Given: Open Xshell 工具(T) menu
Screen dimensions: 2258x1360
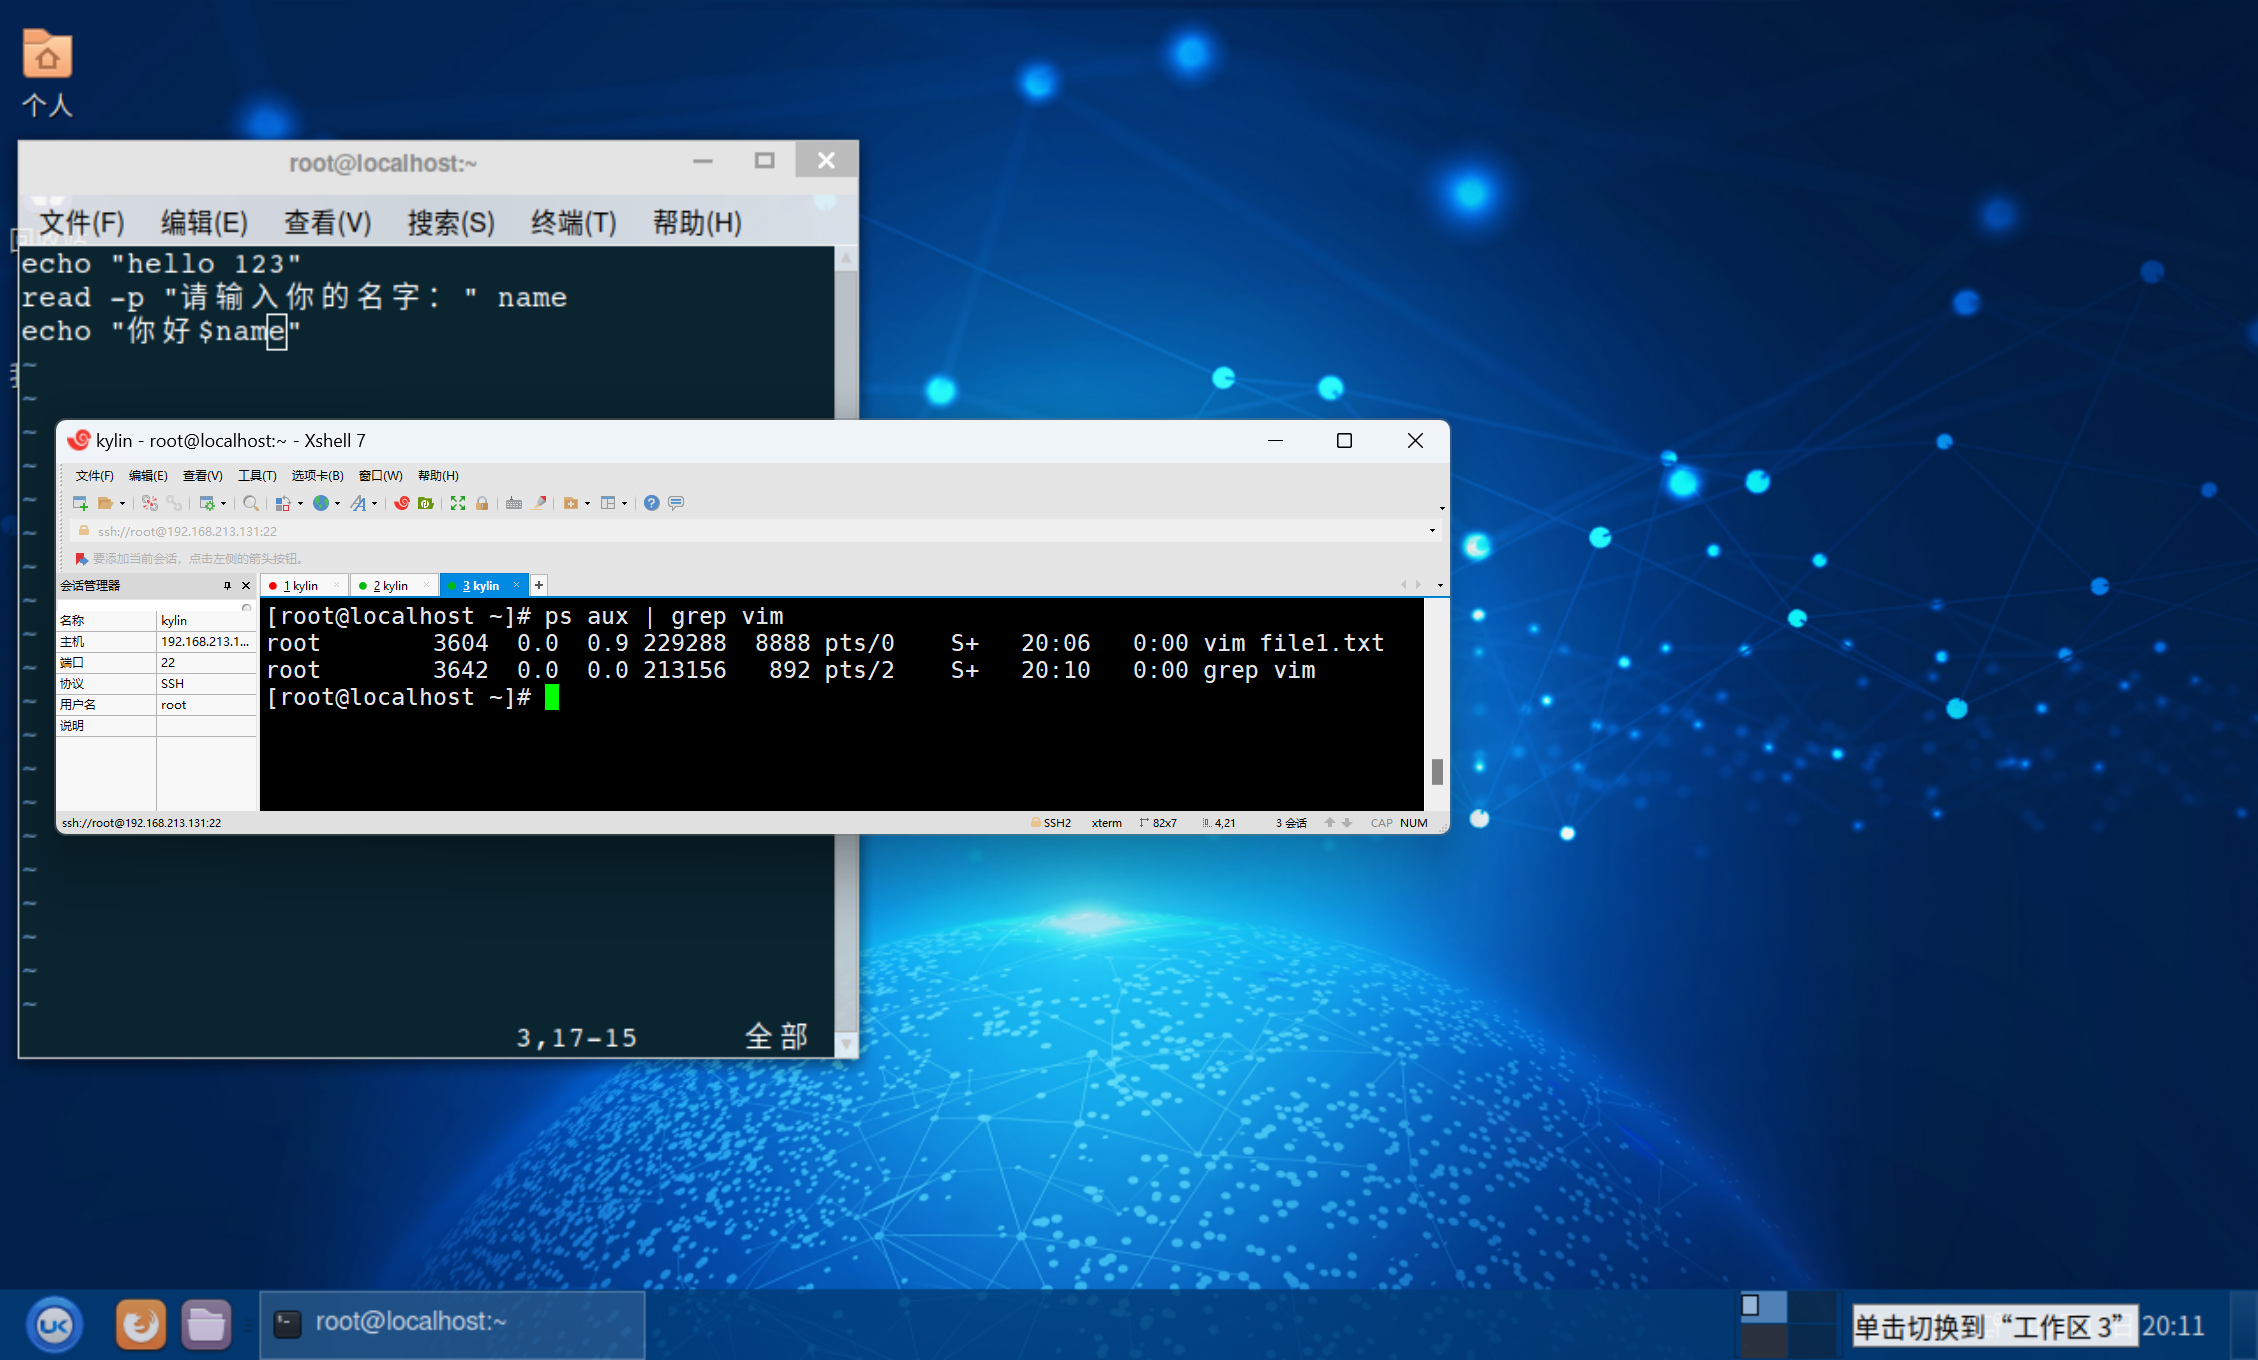Looking at the screenshot, I should pyautogui.click(x=257, y=476).
